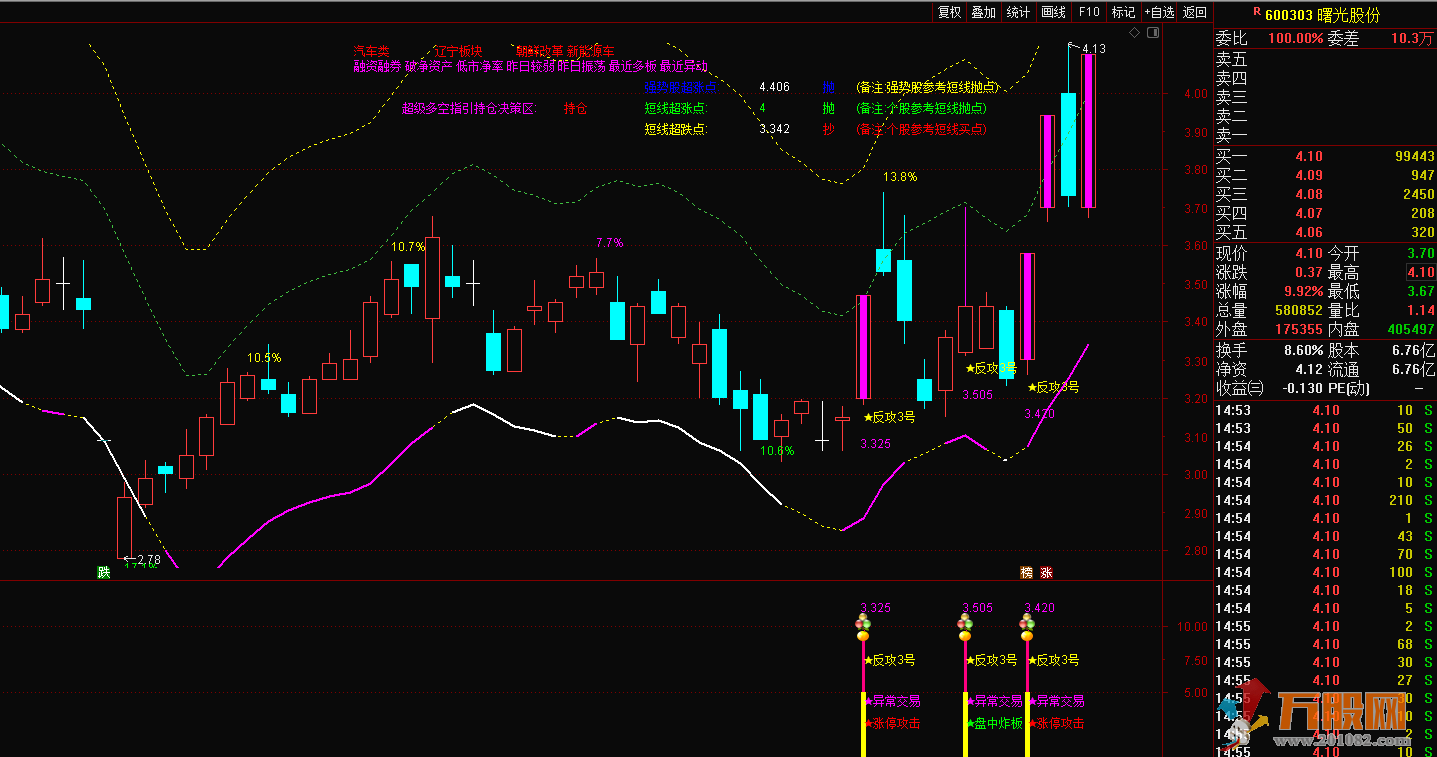Click the ★盘中炸板 label in sub-chart

coord(994,723)
